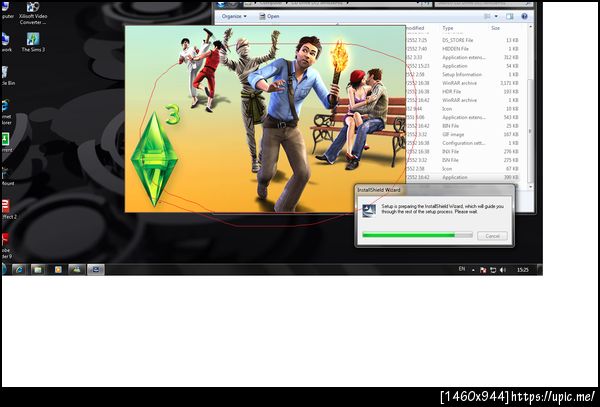Select the 399 KB Application row
The image size is (600, 407).
point(463,177)
